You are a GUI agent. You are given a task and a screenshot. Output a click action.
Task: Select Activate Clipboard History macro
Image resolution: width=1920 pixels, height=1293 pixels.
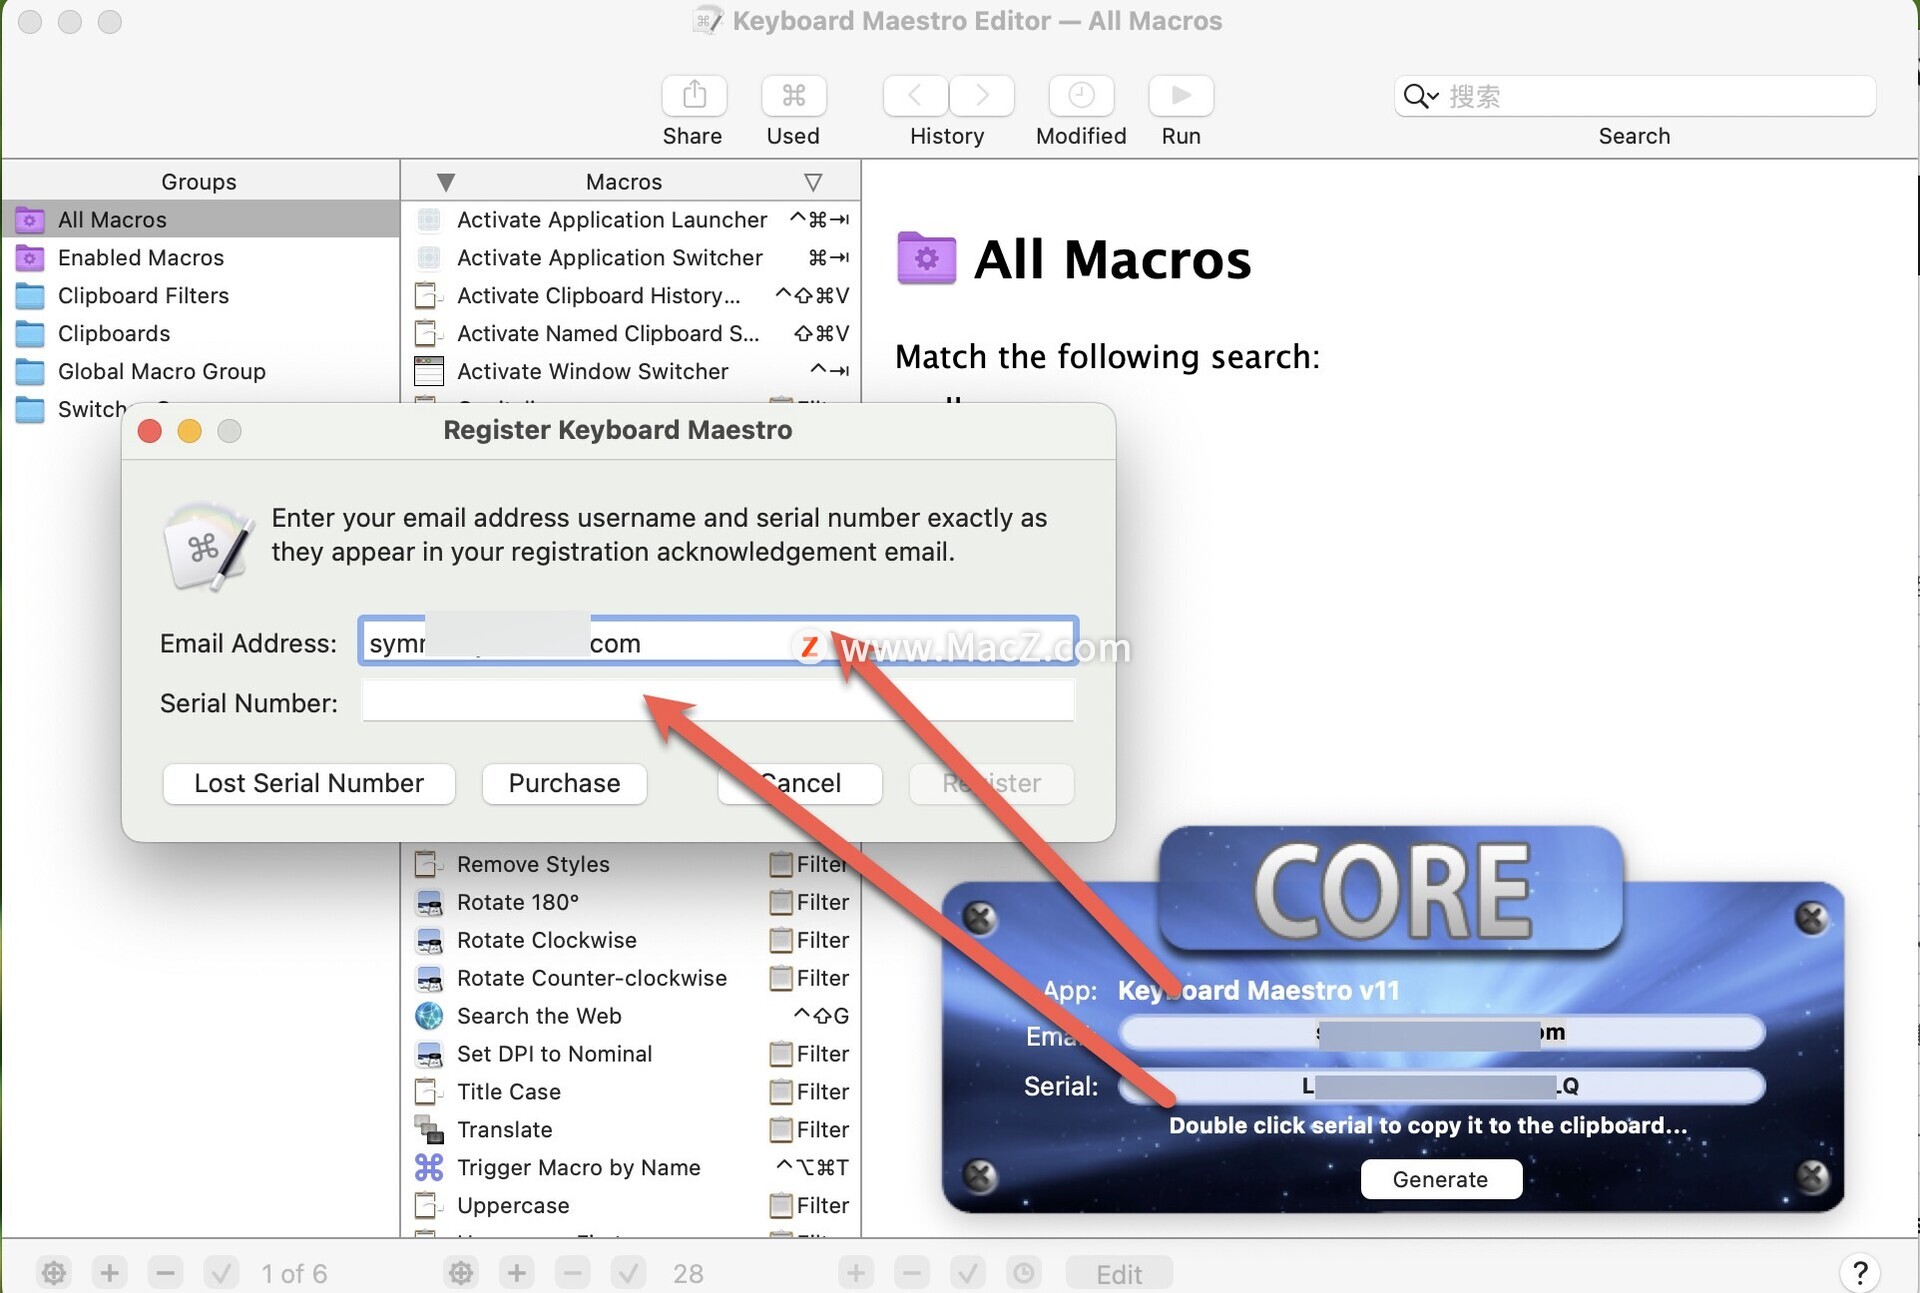click(631, 295)
